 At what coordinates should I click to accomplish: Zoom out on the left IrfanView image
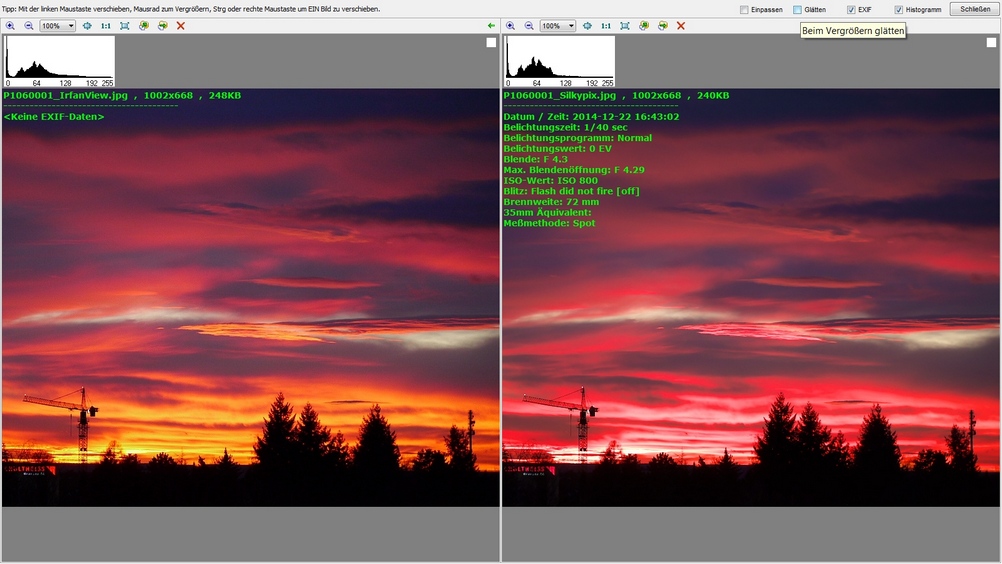coord(29,26)
